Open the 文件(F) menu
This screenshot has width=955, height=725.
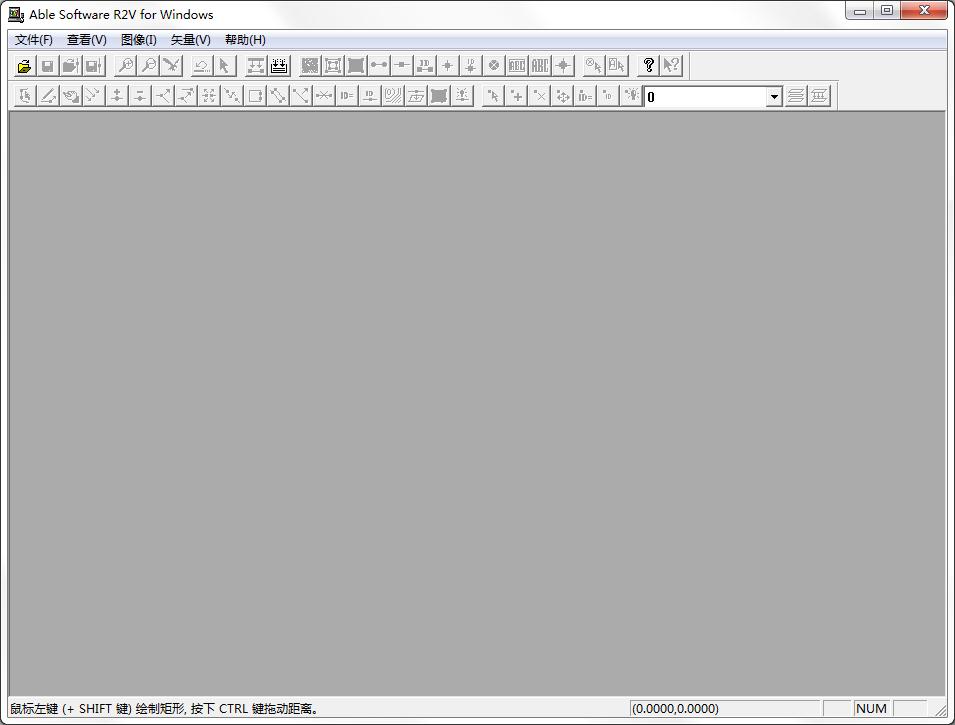click(x=32, y=40)
